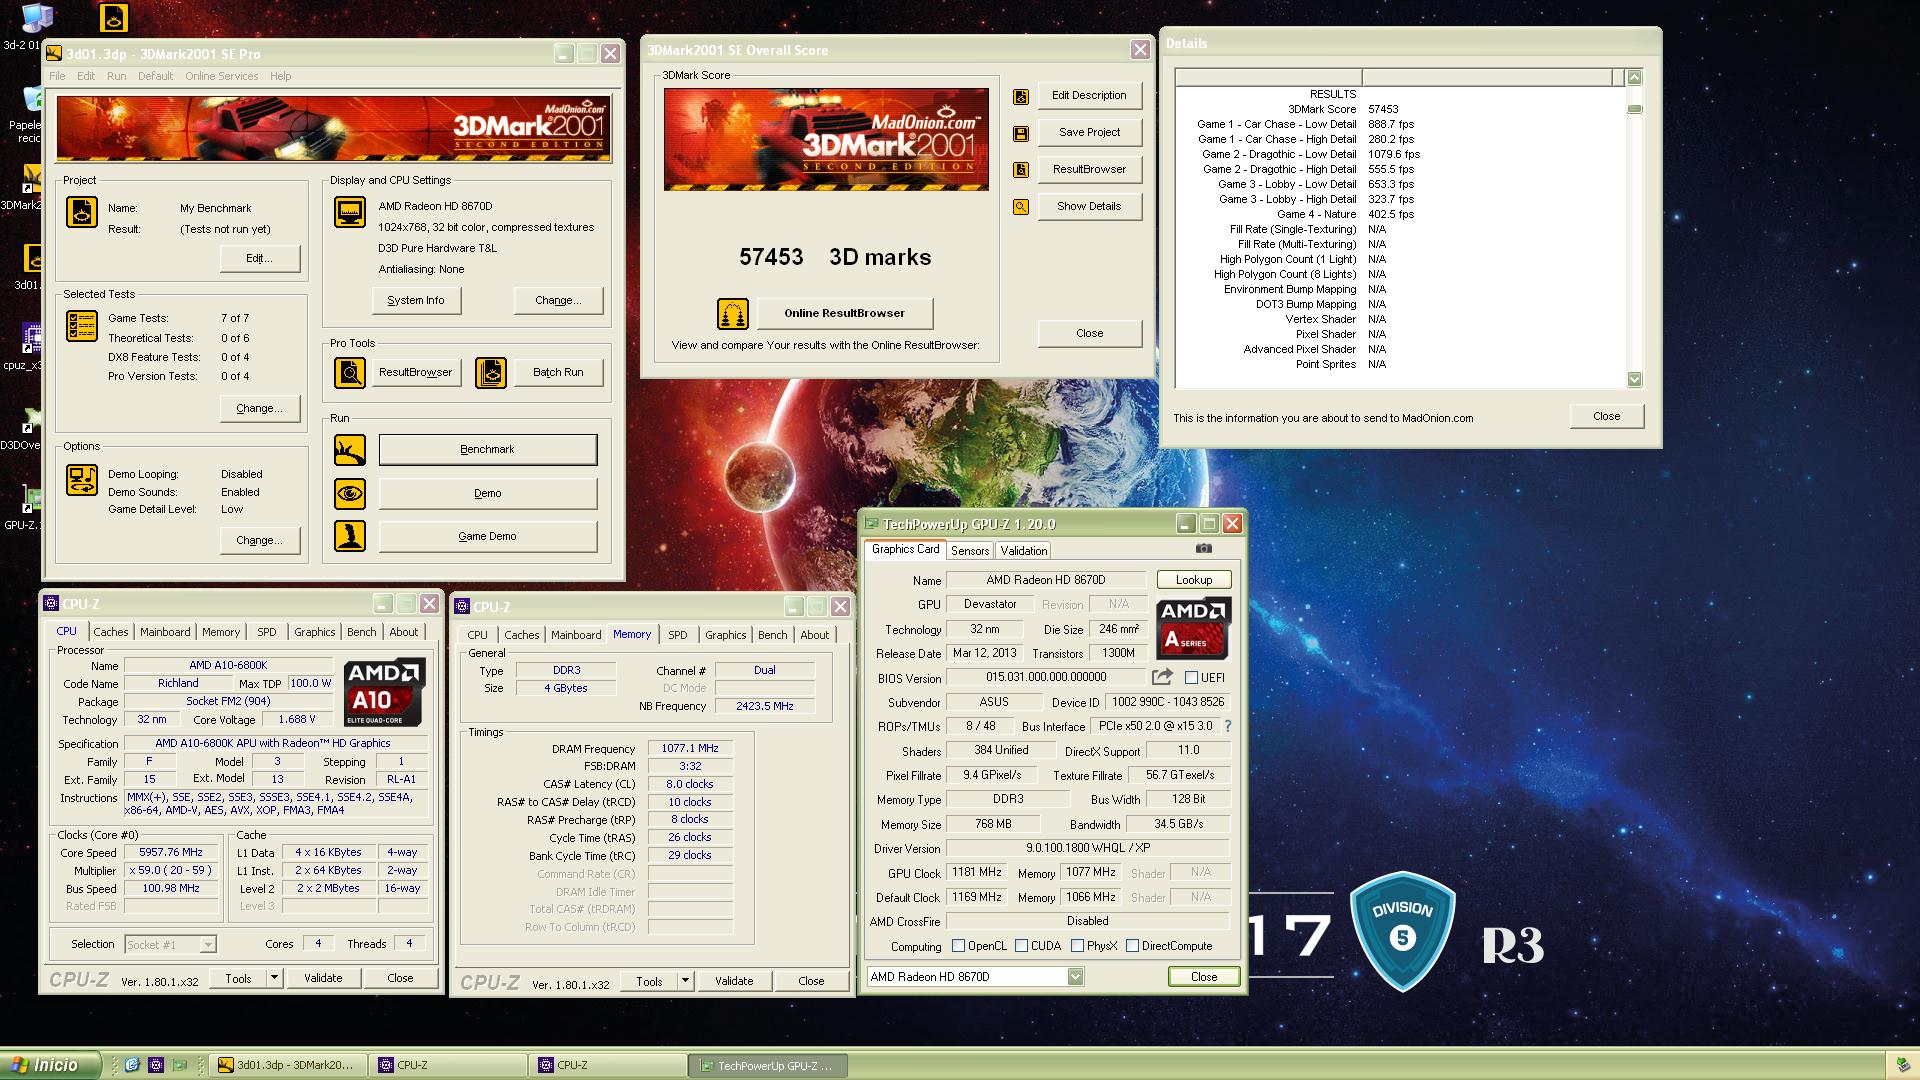The height and width of the screenshot is (1080, 1920).
Task: Toggle the UEFI checkbox in GPU-Z
Action: point(1191,678)
